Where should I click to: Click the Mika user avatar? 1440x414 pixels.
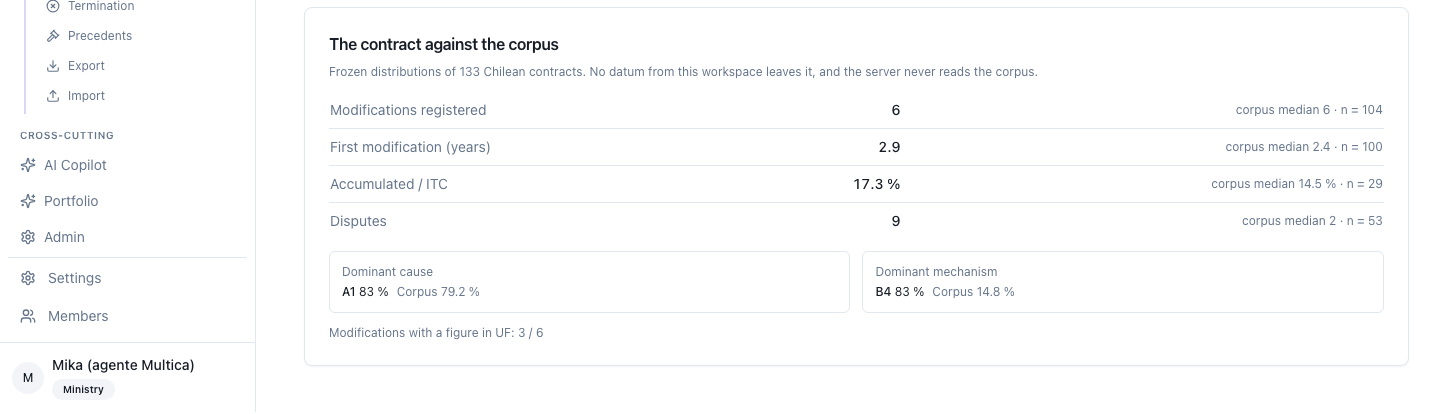[x=28, y=378]
